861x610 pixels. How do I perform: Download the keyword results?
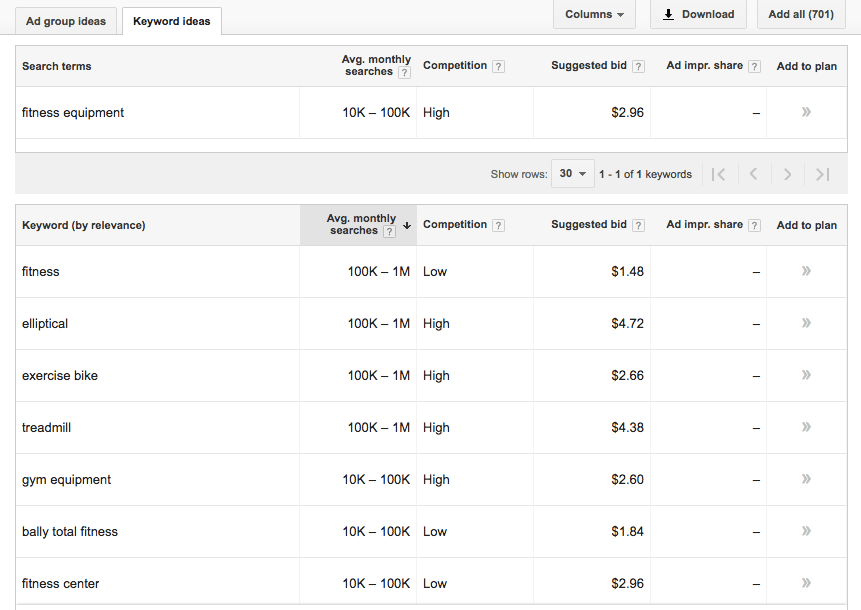click(698, 14)
